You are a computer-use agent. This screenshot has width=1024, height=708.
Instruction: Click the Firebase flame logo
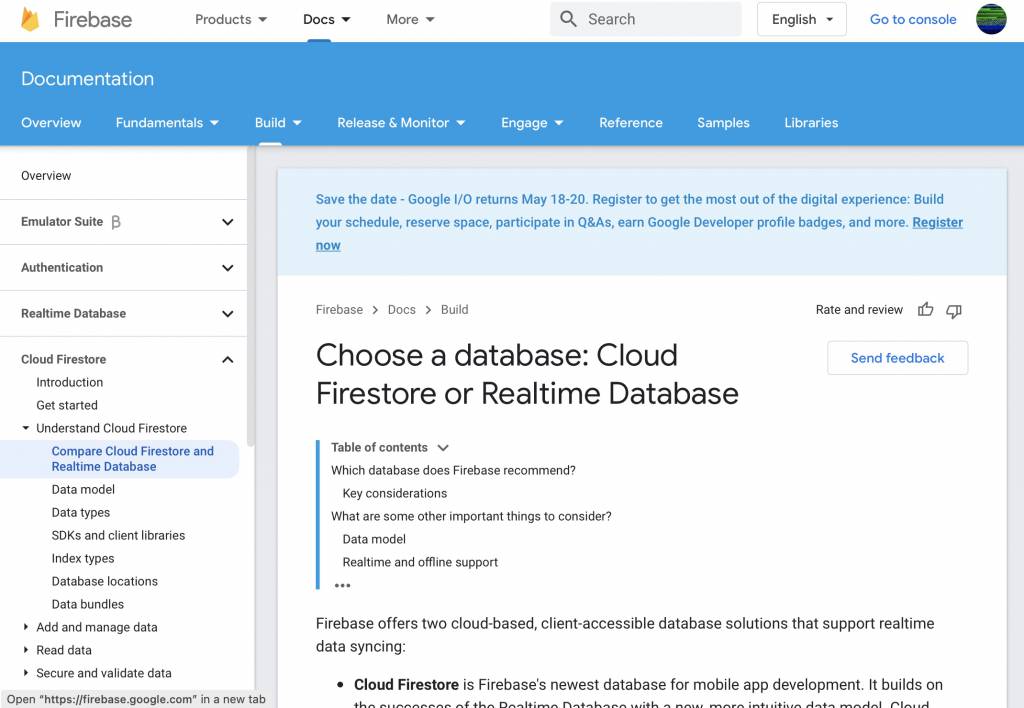[30, 19]
